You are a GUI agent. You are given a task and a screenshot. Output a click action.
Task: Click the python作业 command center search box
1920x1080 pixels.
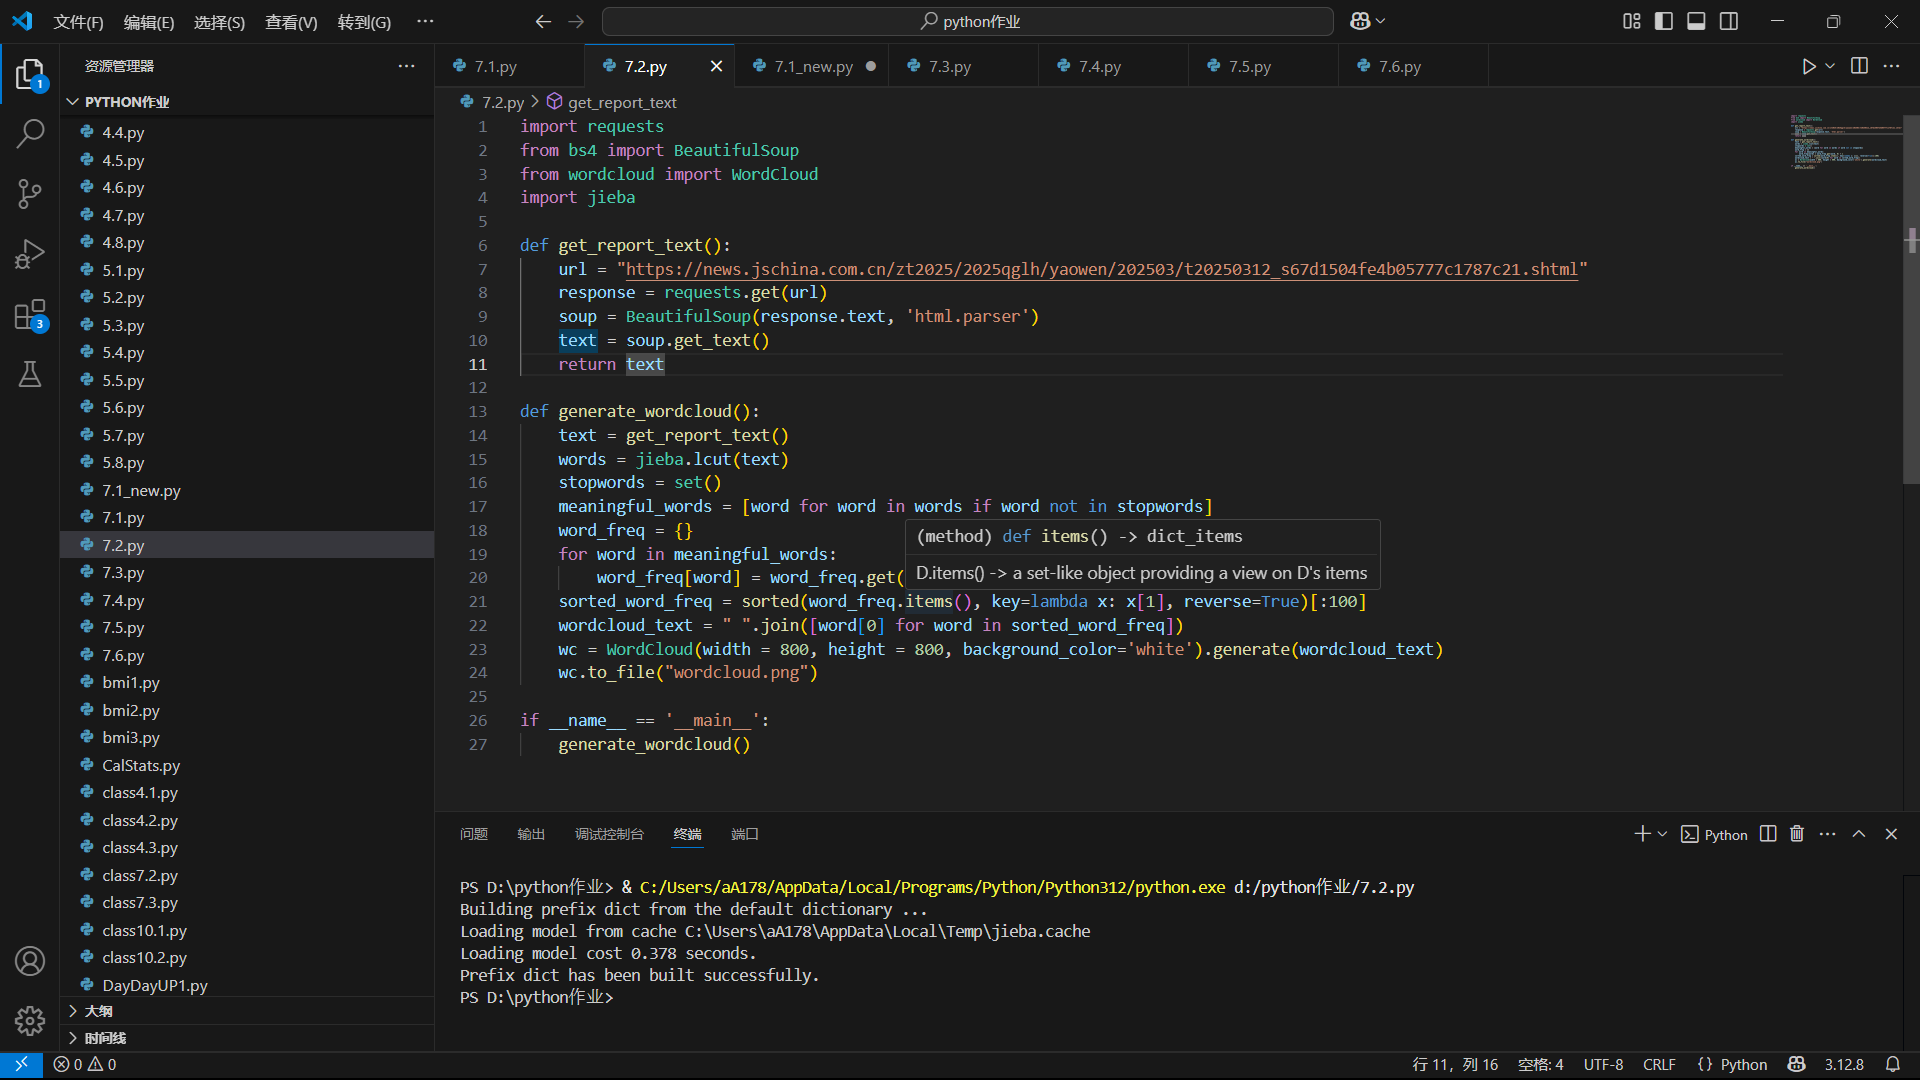[x=967, y=21]
